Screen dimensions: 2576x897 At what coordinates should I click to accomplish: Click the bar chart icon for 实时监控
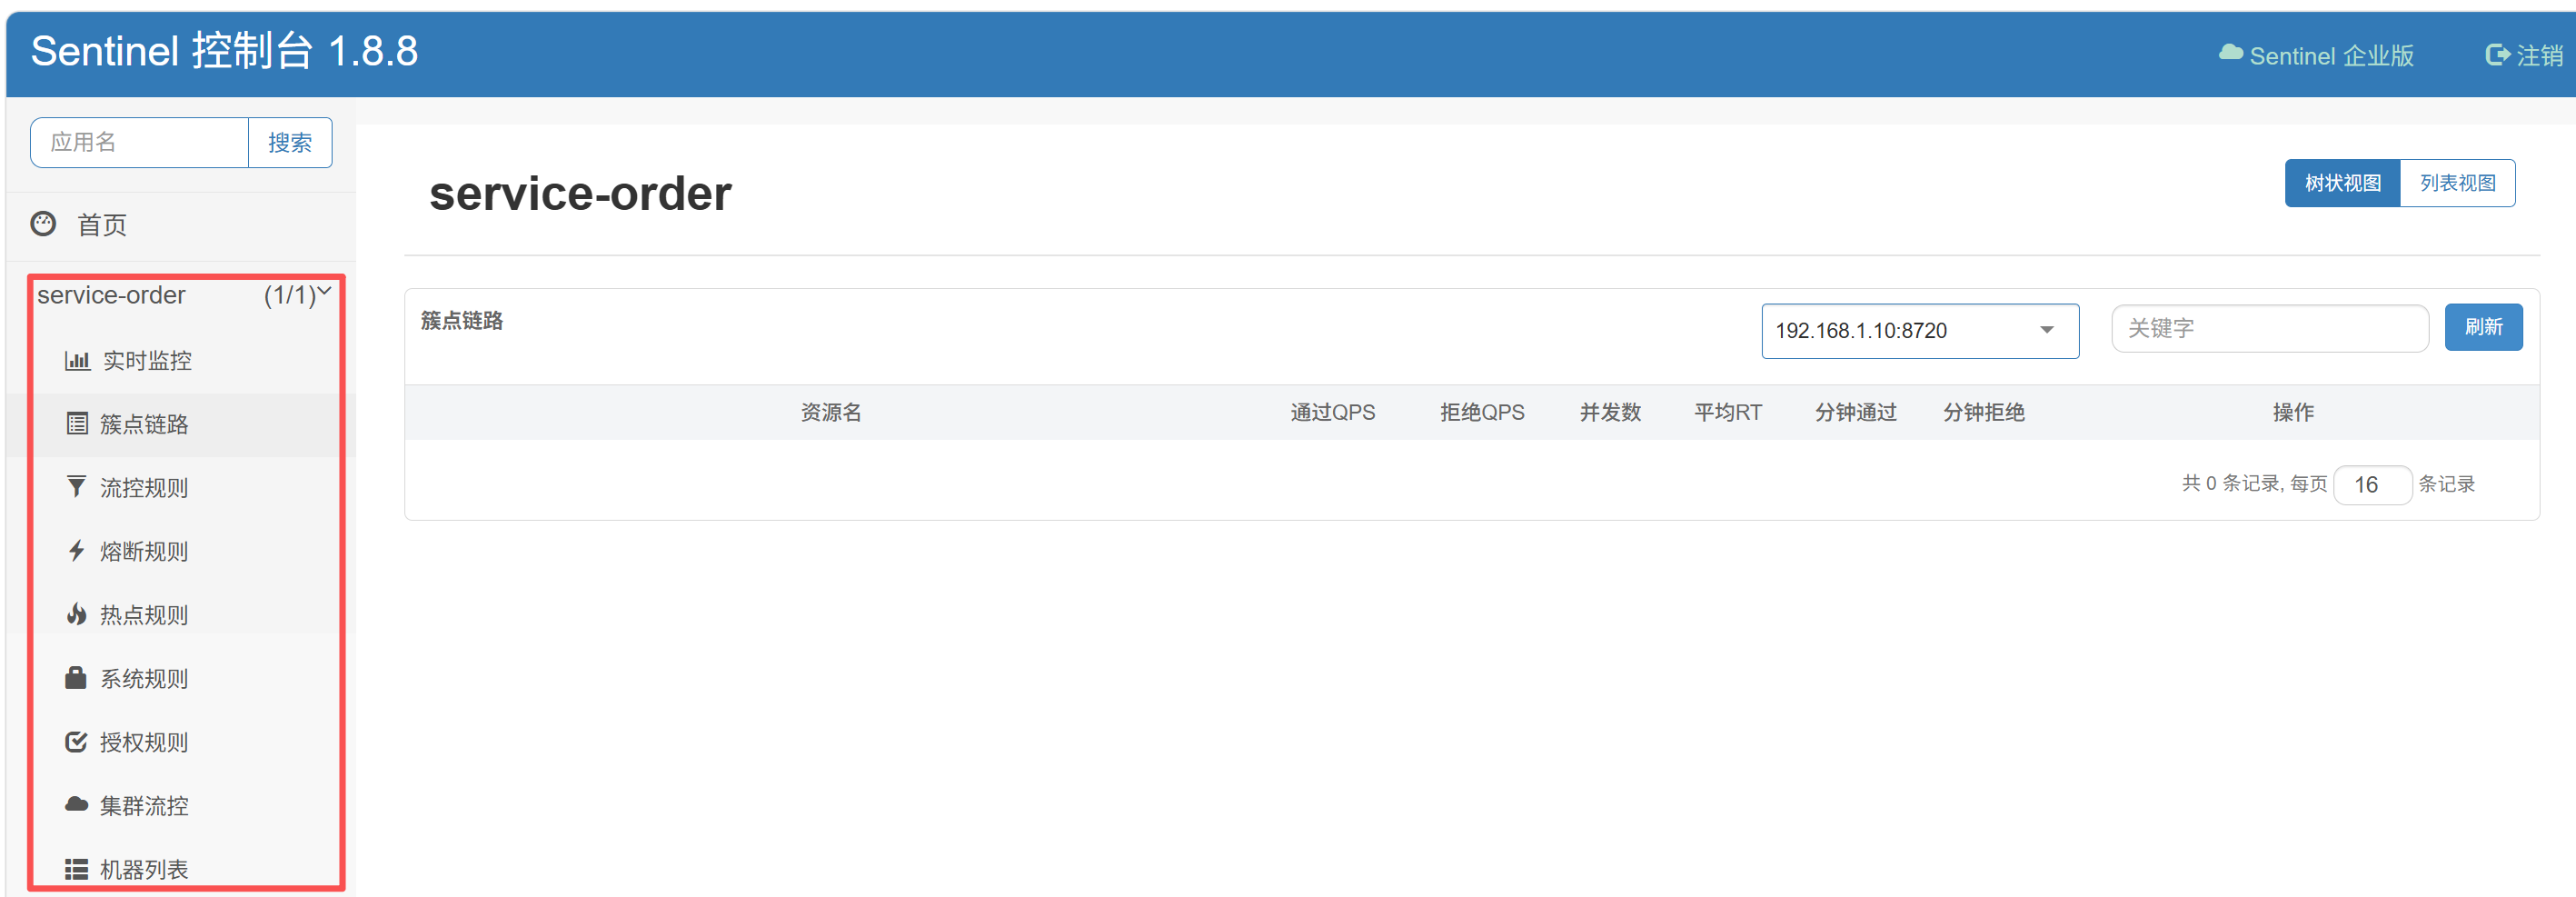tap(77, 360)
